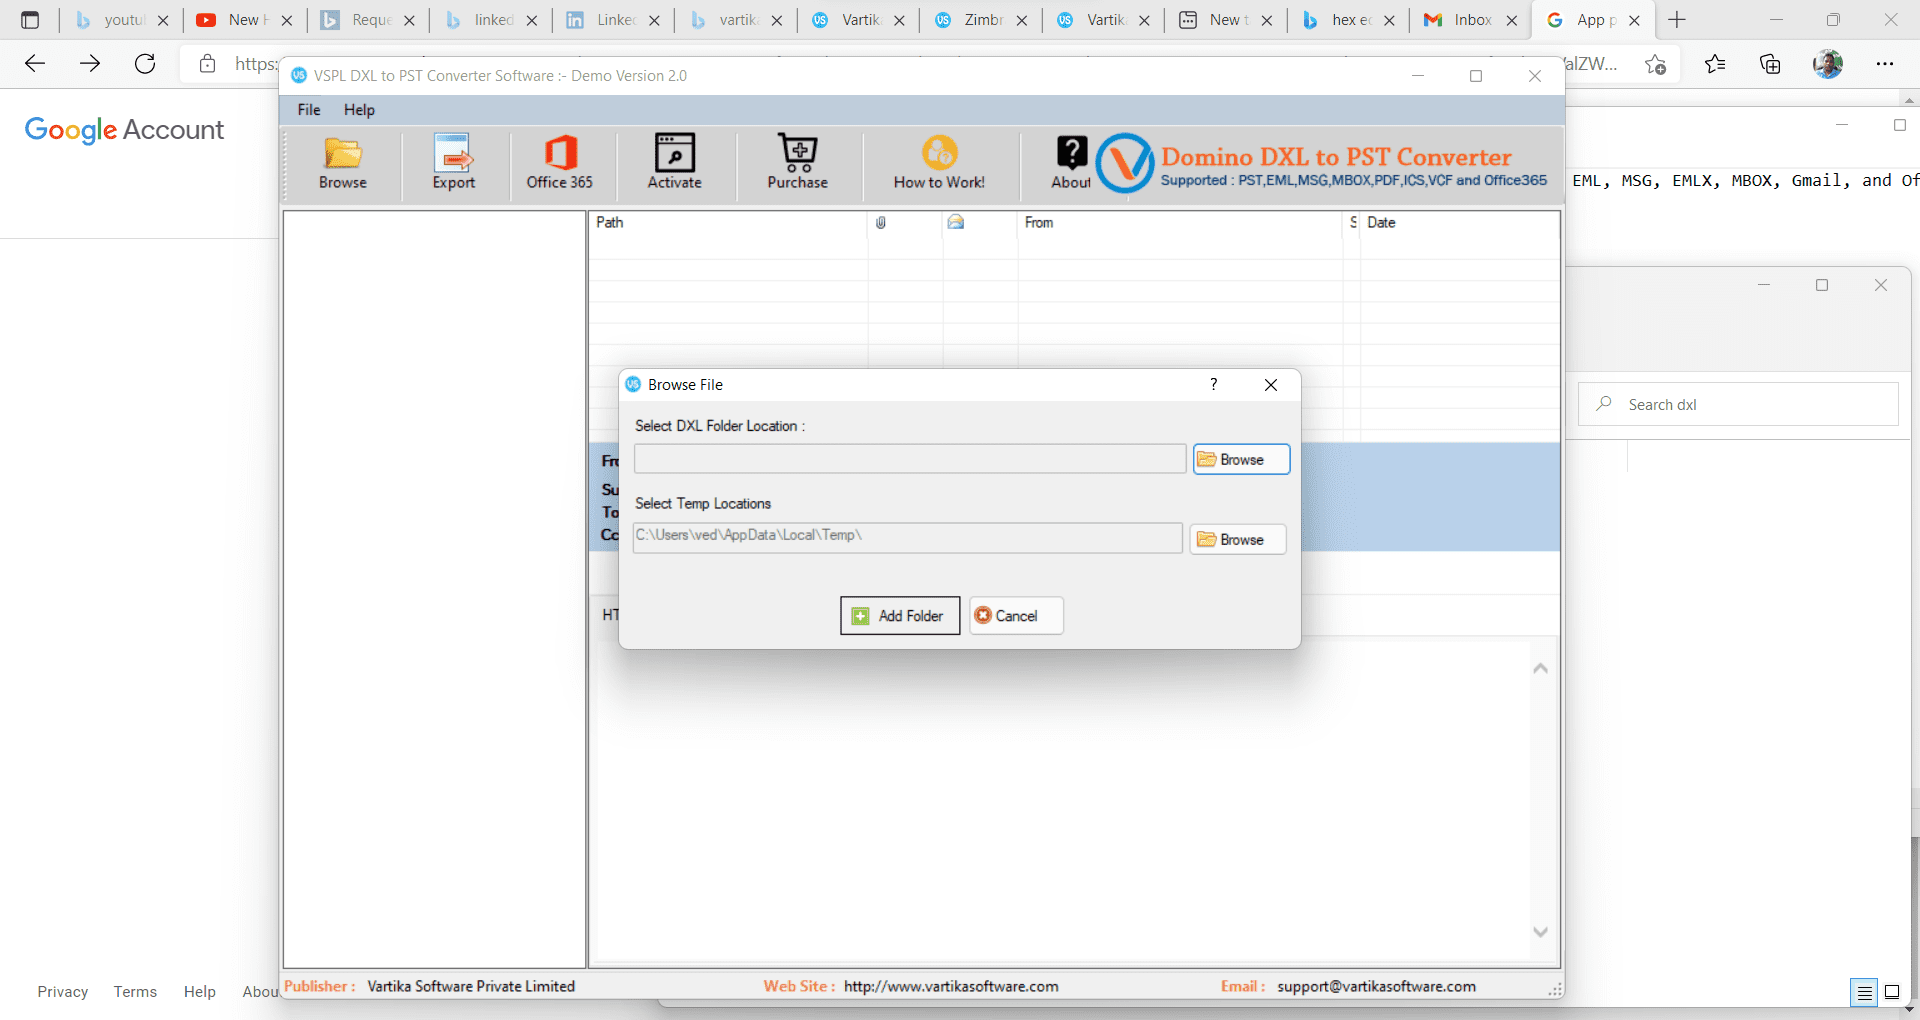1920x1020 pixels.
Task: Open the Collections icon in Edge
Action: [x=1770, y=64]
